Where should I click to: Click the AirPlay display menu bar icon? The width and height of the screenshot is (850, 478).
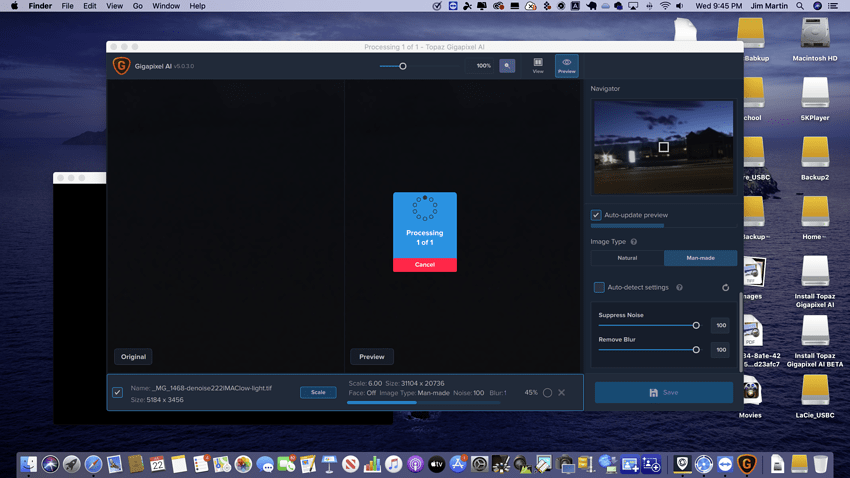(633, 6)
